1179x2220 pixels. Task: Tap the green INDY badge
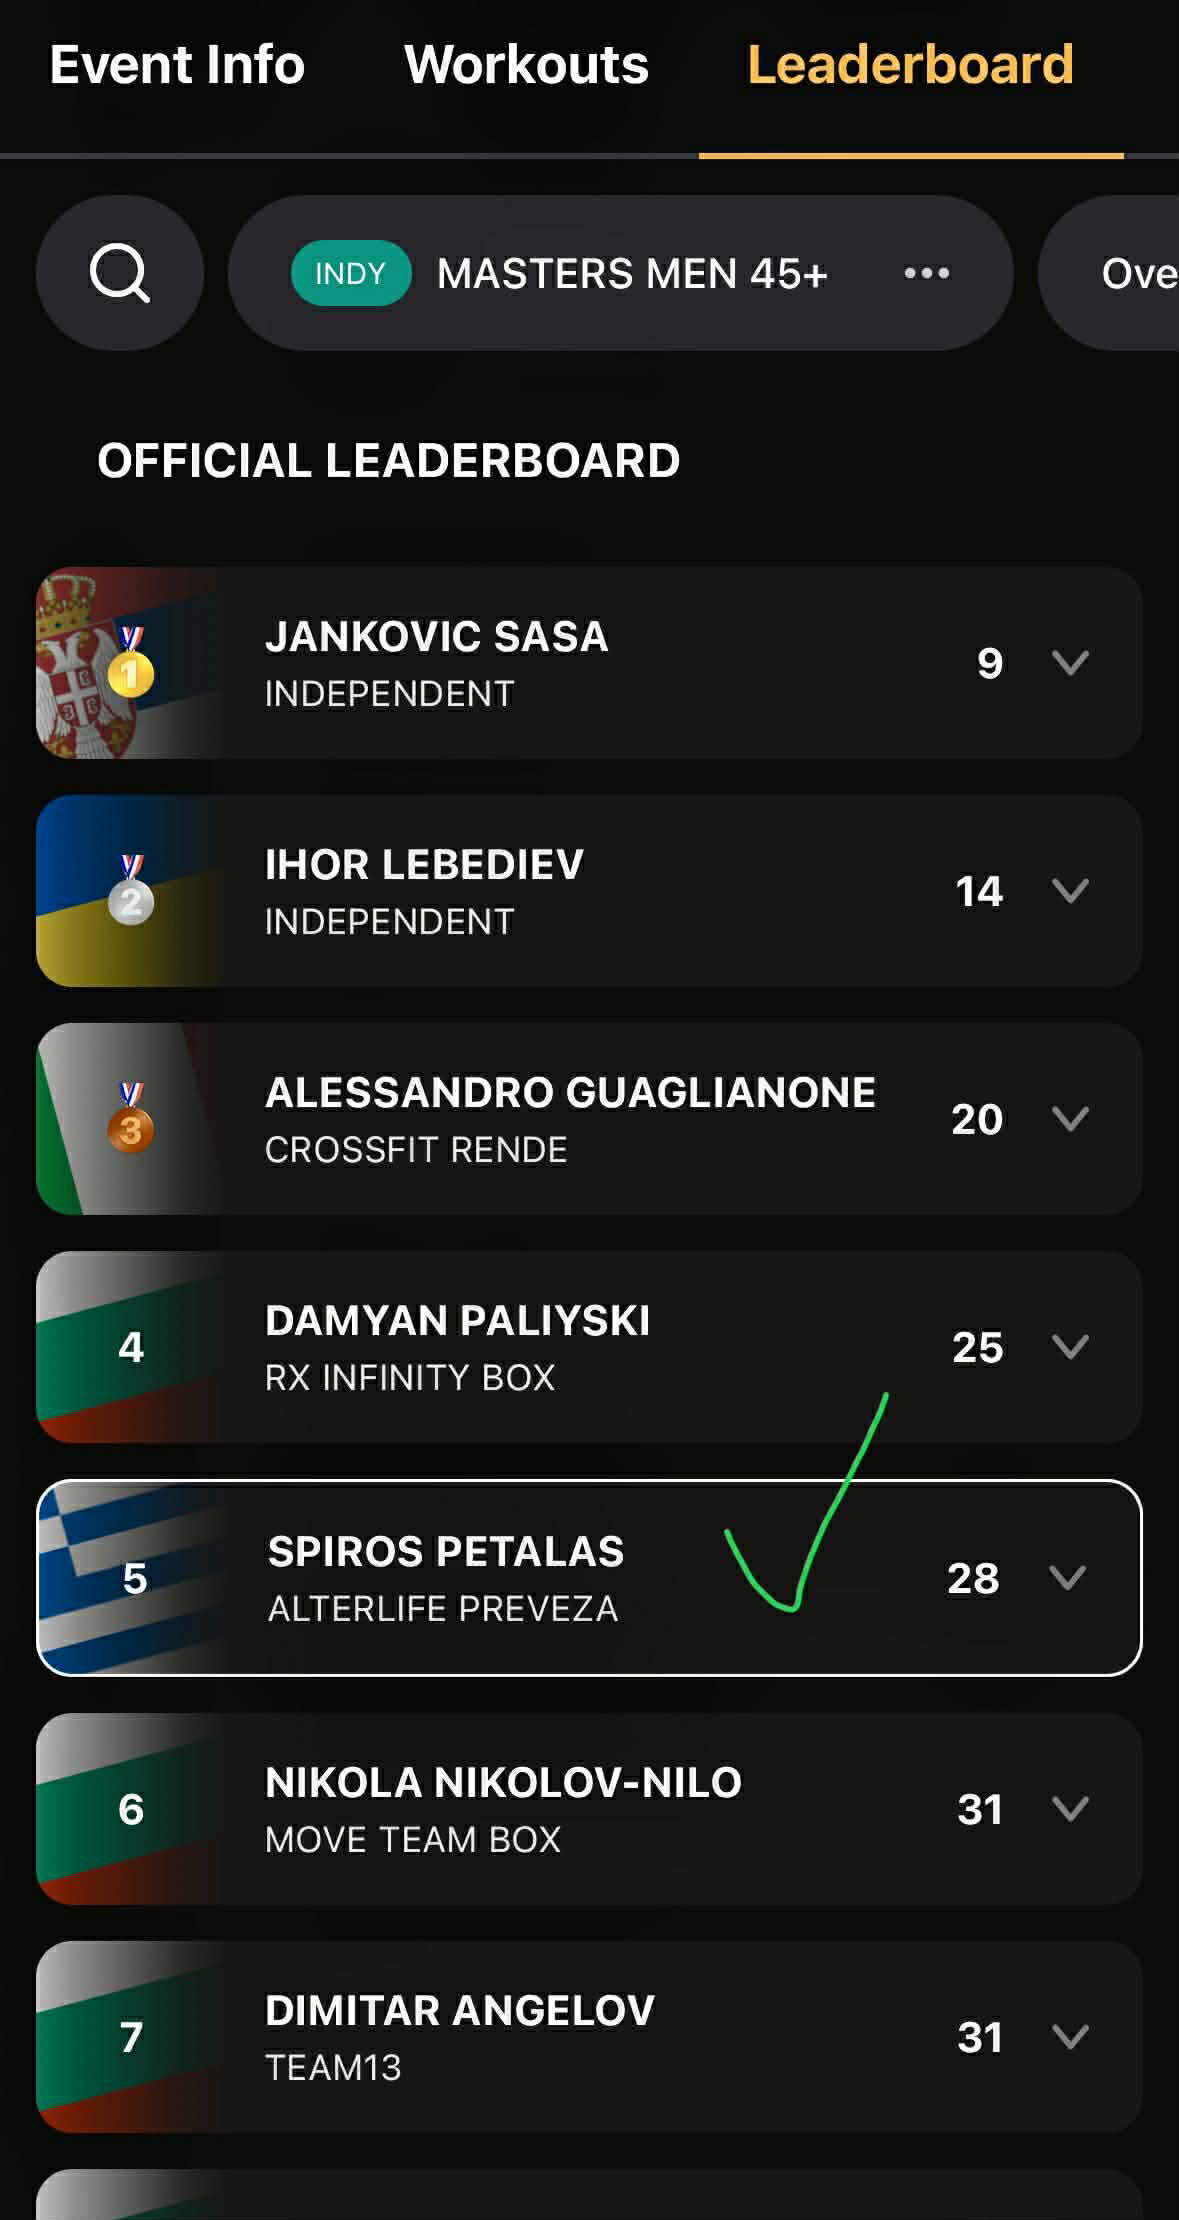[351, 273]
